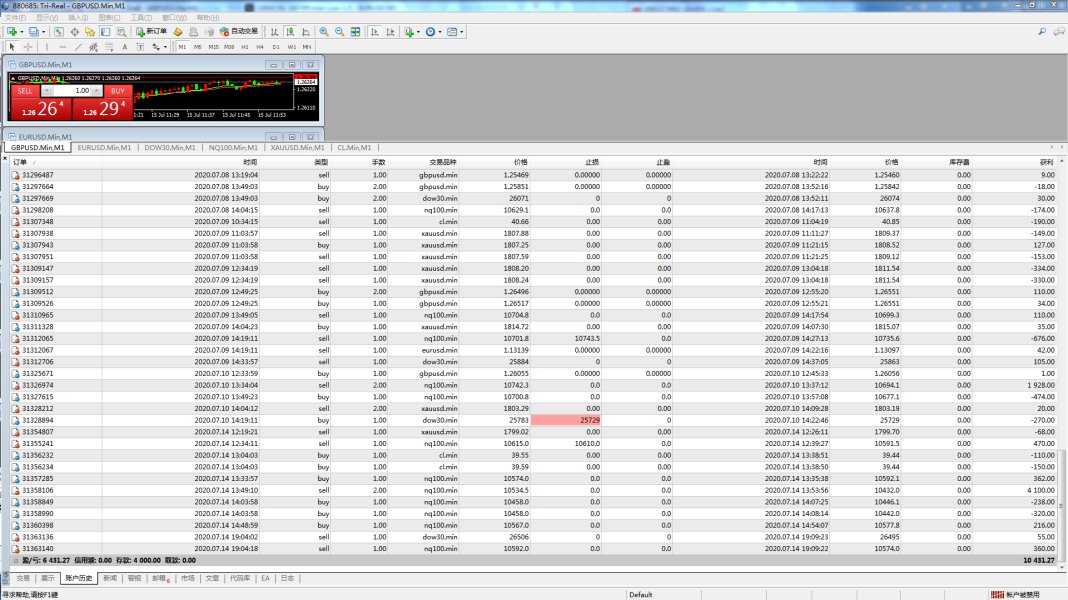Image resolution: width=1068 pixels, height=600 pixels.
Task: Select the text label 'A' tool
Action: pos(124,47)
